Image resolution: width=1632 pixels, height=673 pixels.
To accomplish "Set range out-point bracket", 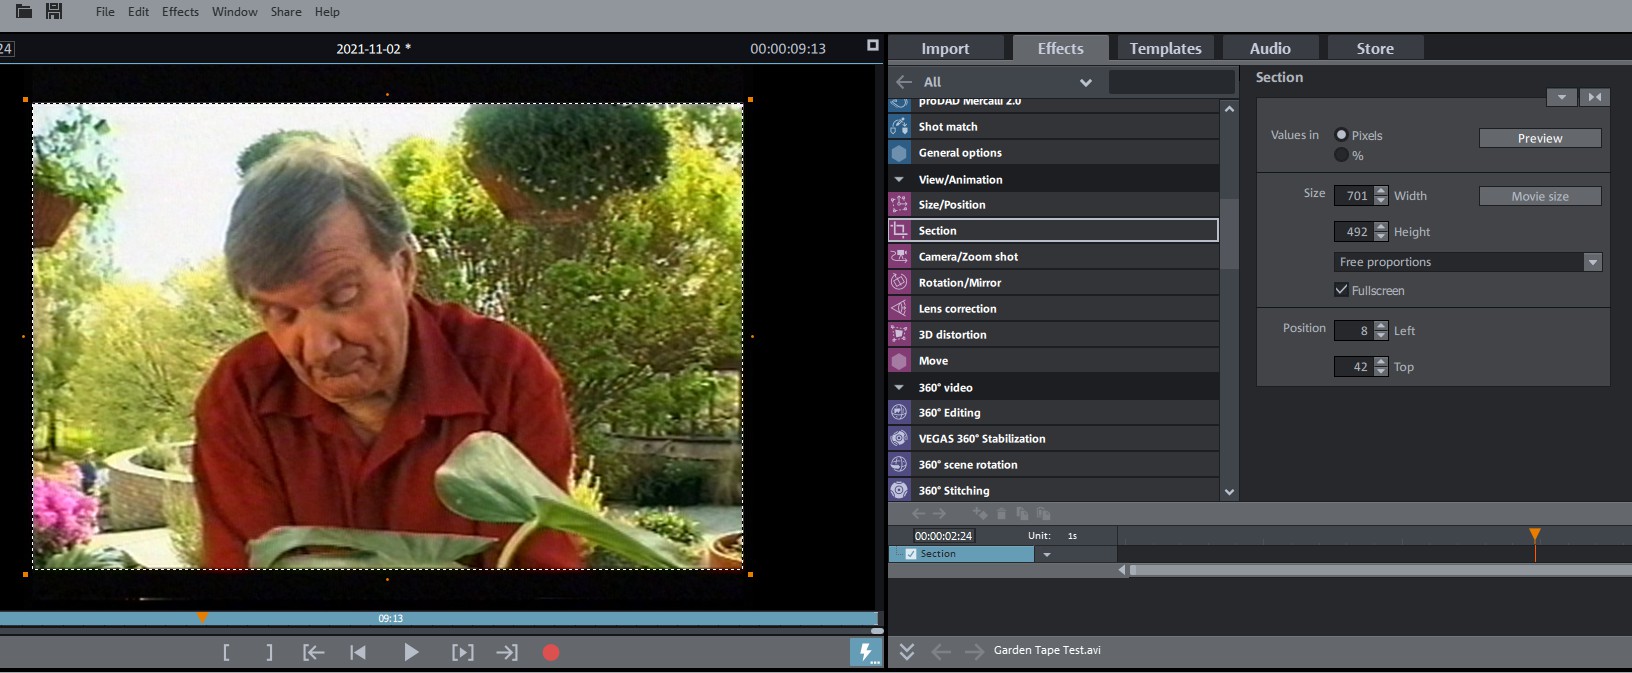I will click(x=269, y=653).
